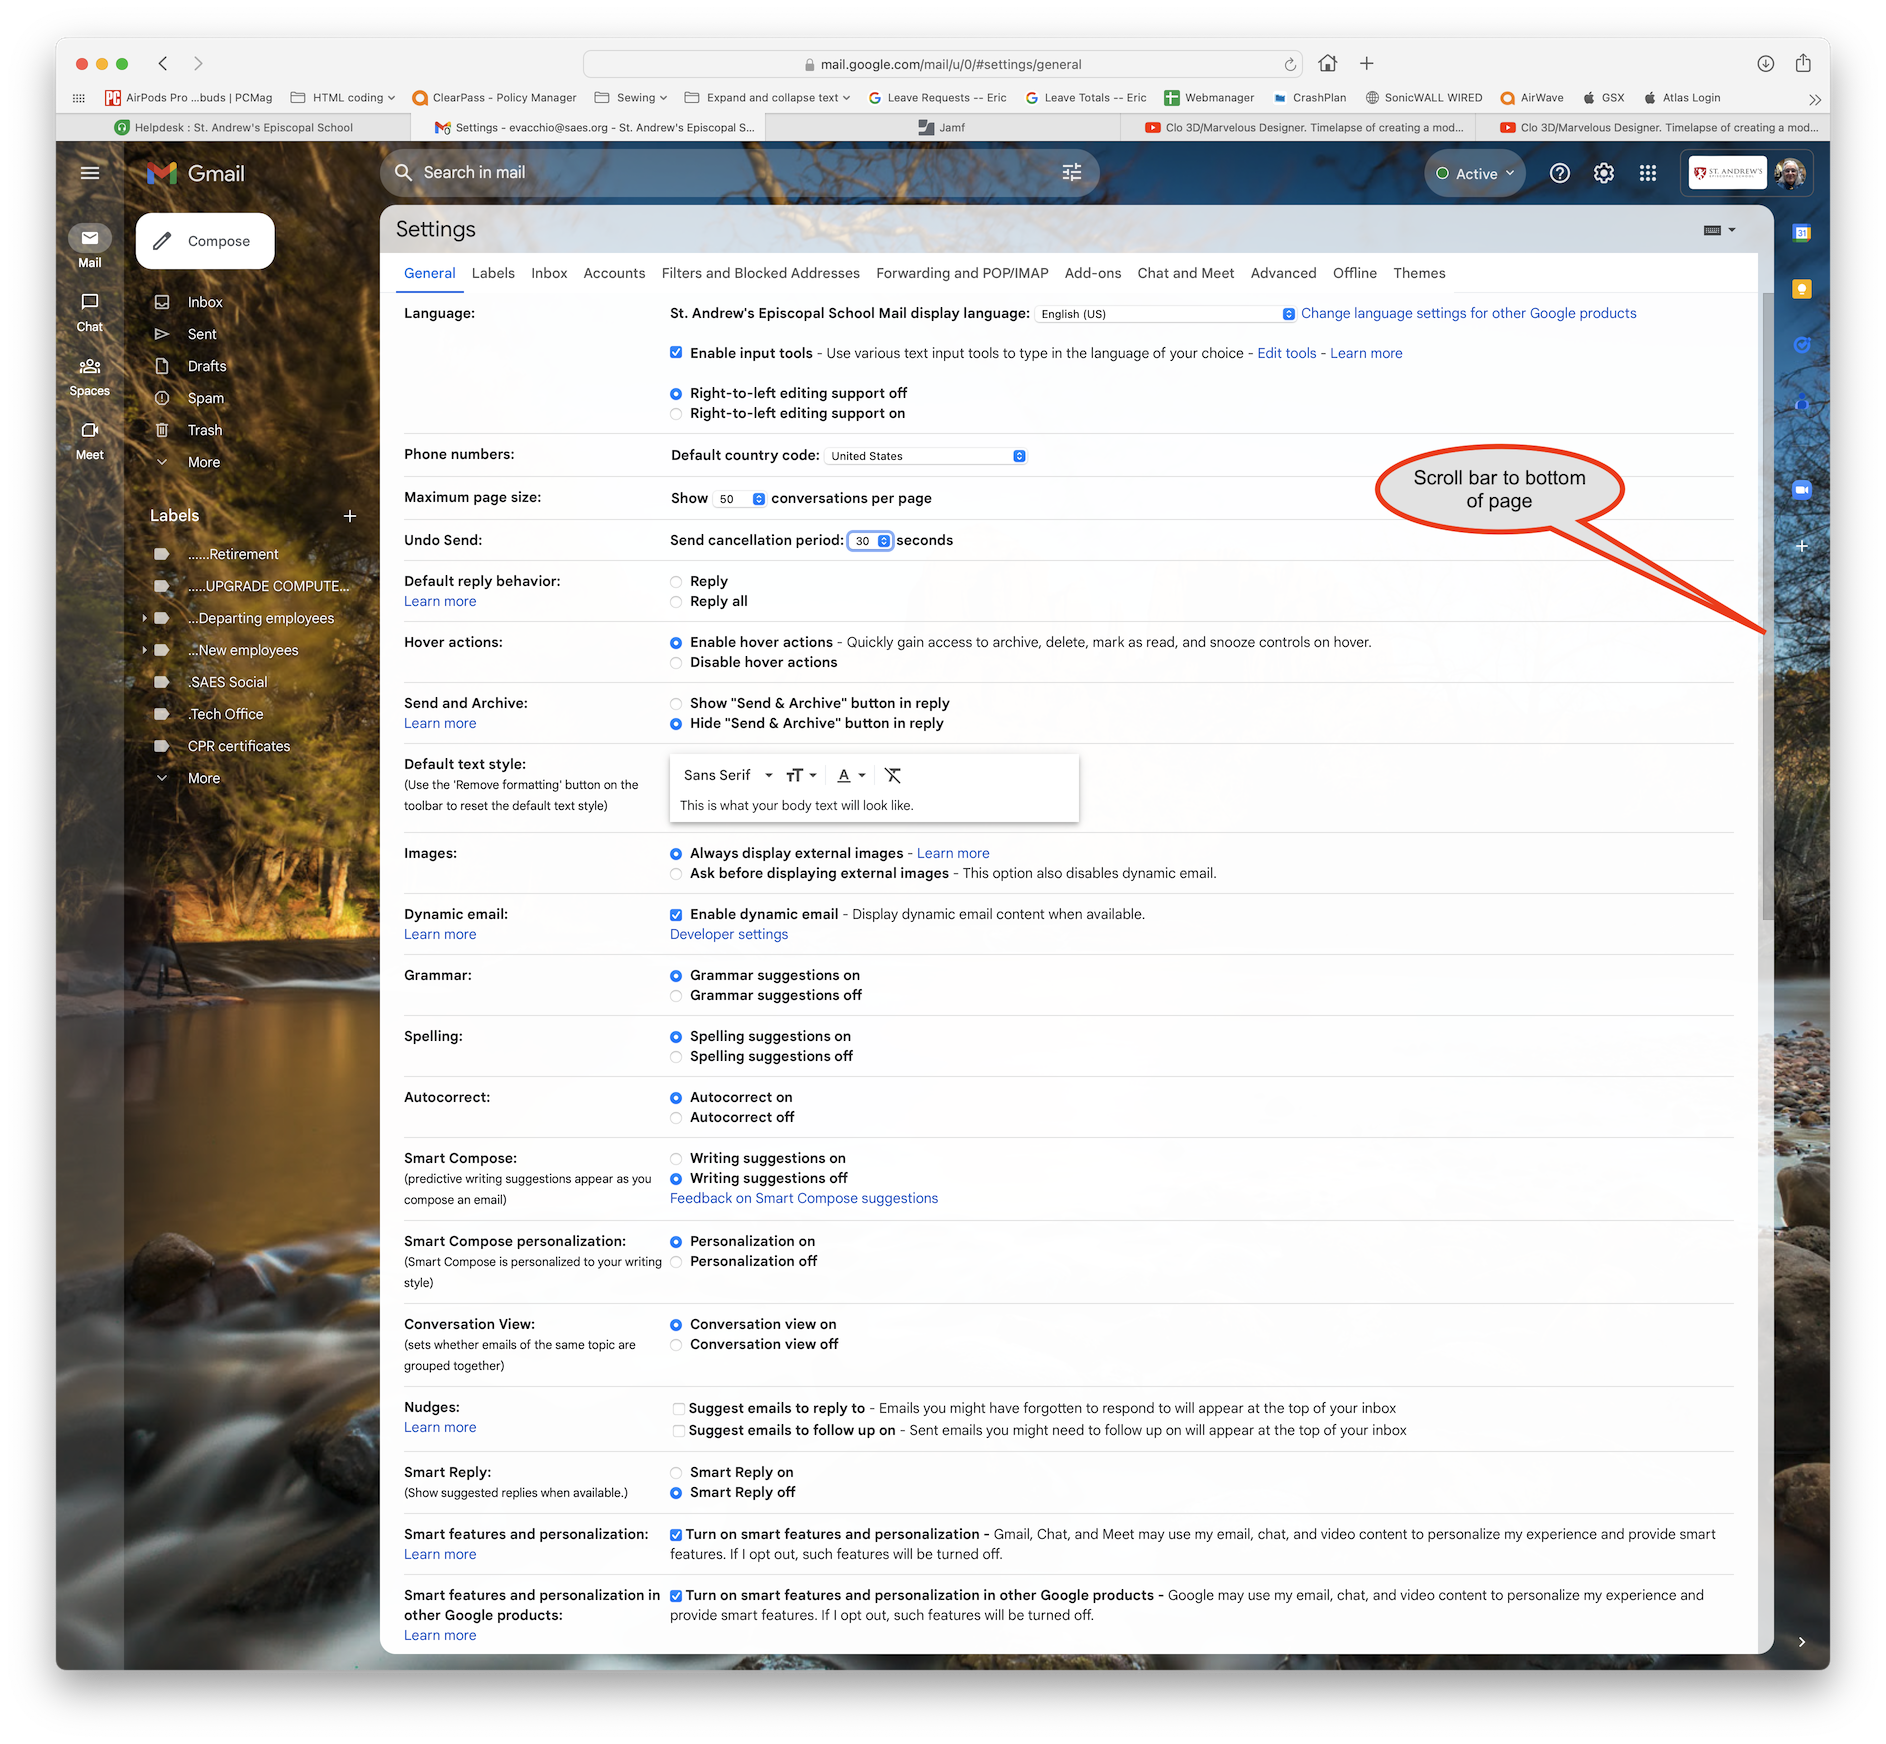Open Gmail main menu hamburger icon
Image resolution: width=1886 pixels, height=1744 pixels.
[90, 173]
